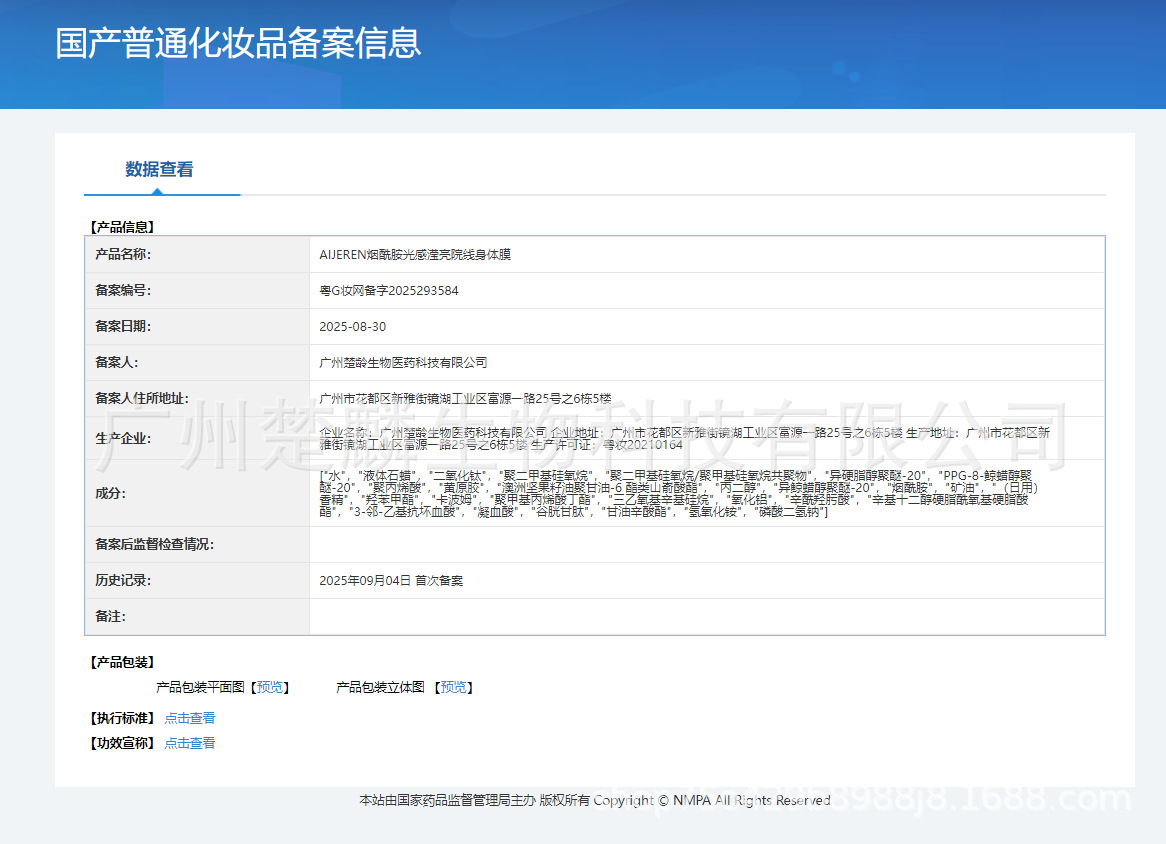1166x844 pixels.
Task: Select 备案人 value 广州楚龄生物医药科技有限公司
Action: tap(403, 363)
